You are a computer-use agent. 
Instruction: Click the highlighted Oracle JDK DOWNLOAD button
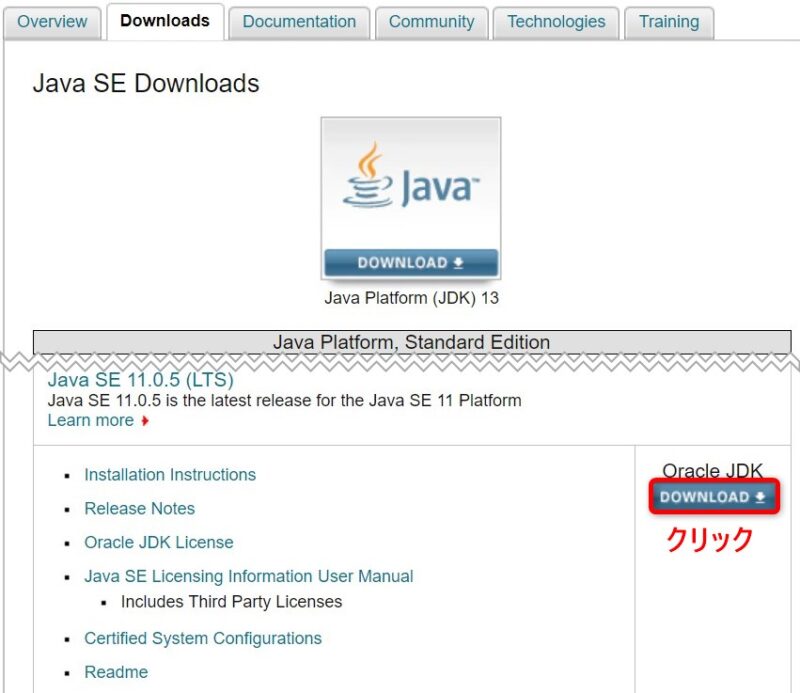[712, 497]
